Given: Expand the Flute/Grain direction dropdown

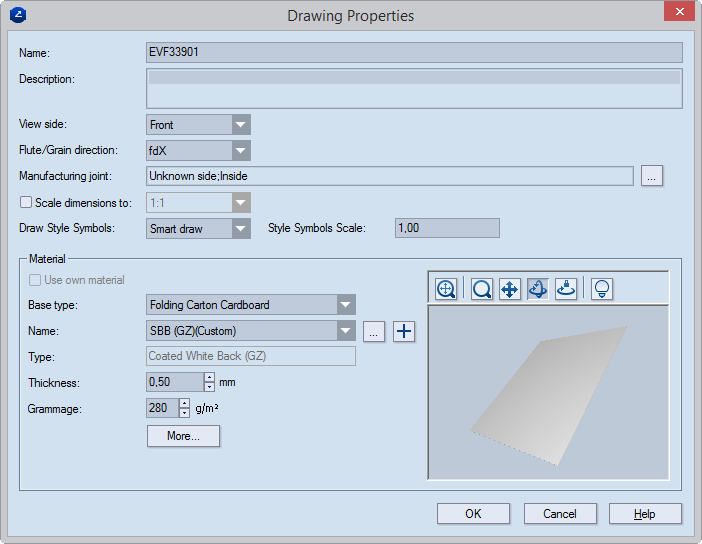Looking at the screenshot, I should 240,151.
